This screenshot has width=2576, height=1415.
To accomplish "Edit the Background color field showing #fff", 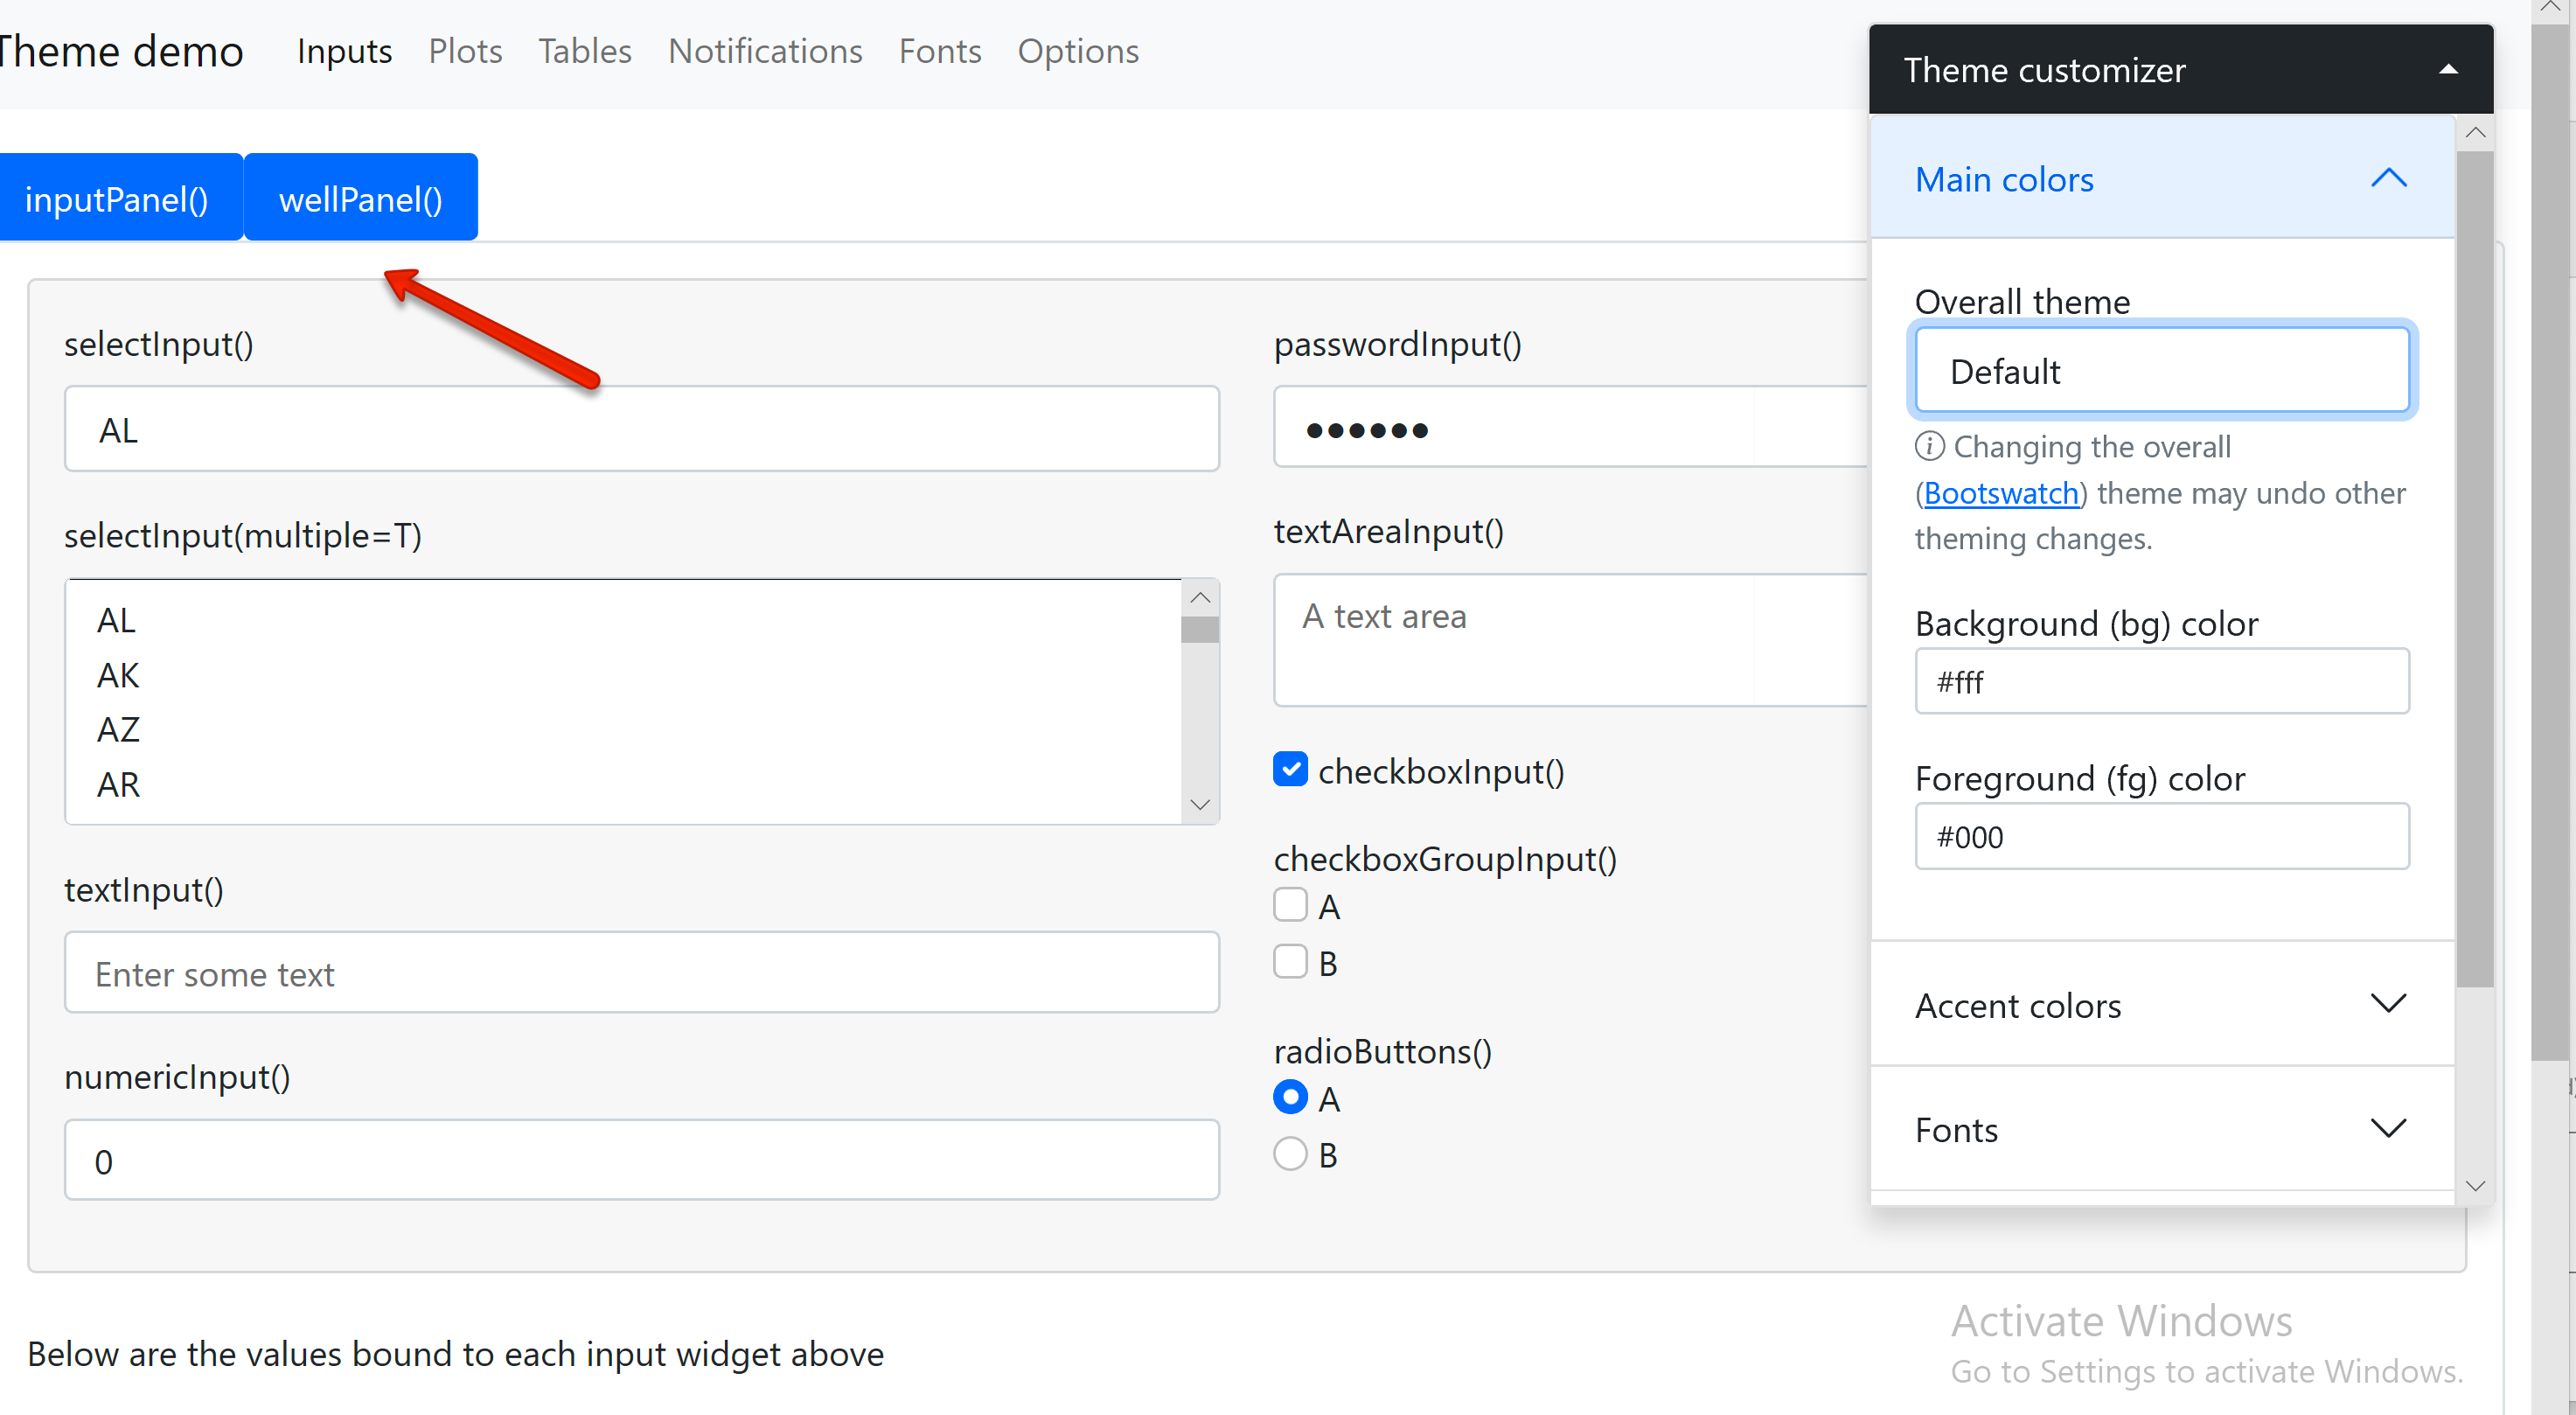I will 2161,681.
